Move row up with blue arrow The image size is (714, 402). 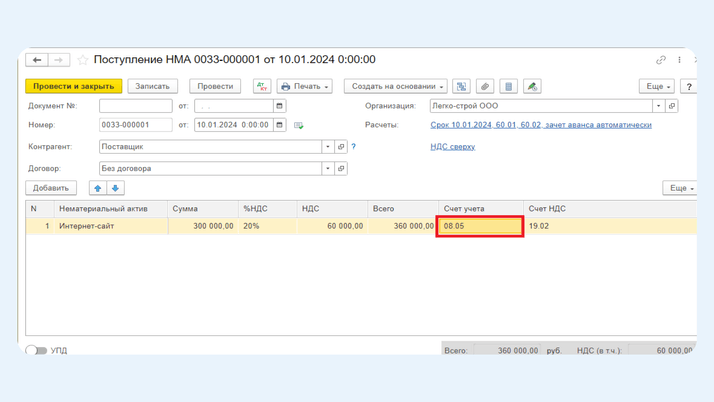click(x=98, y=188)
